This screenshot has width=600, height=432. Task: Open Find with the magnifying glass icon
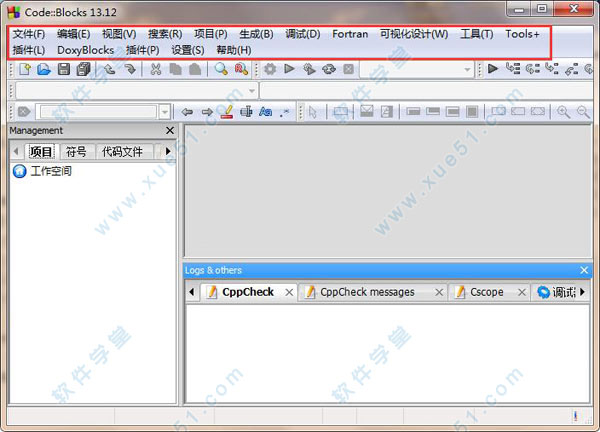[221, 69]
